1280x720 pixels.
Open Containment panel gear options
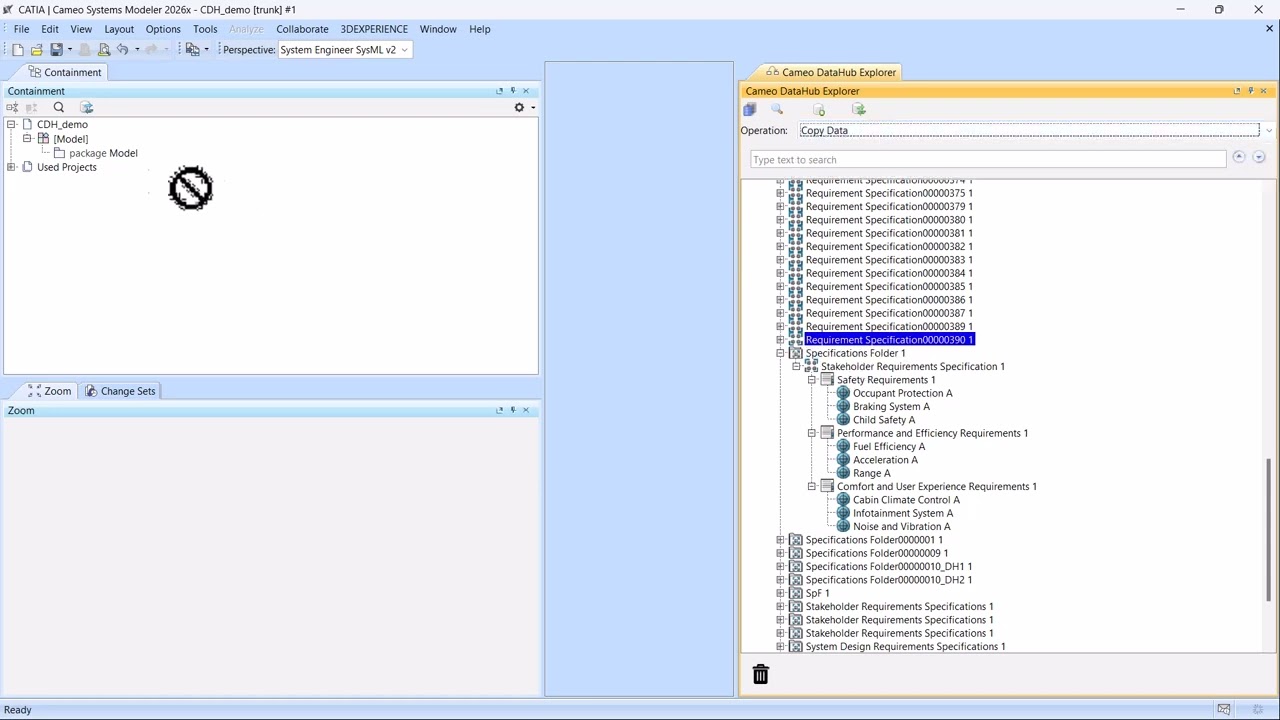click(519, 107)
